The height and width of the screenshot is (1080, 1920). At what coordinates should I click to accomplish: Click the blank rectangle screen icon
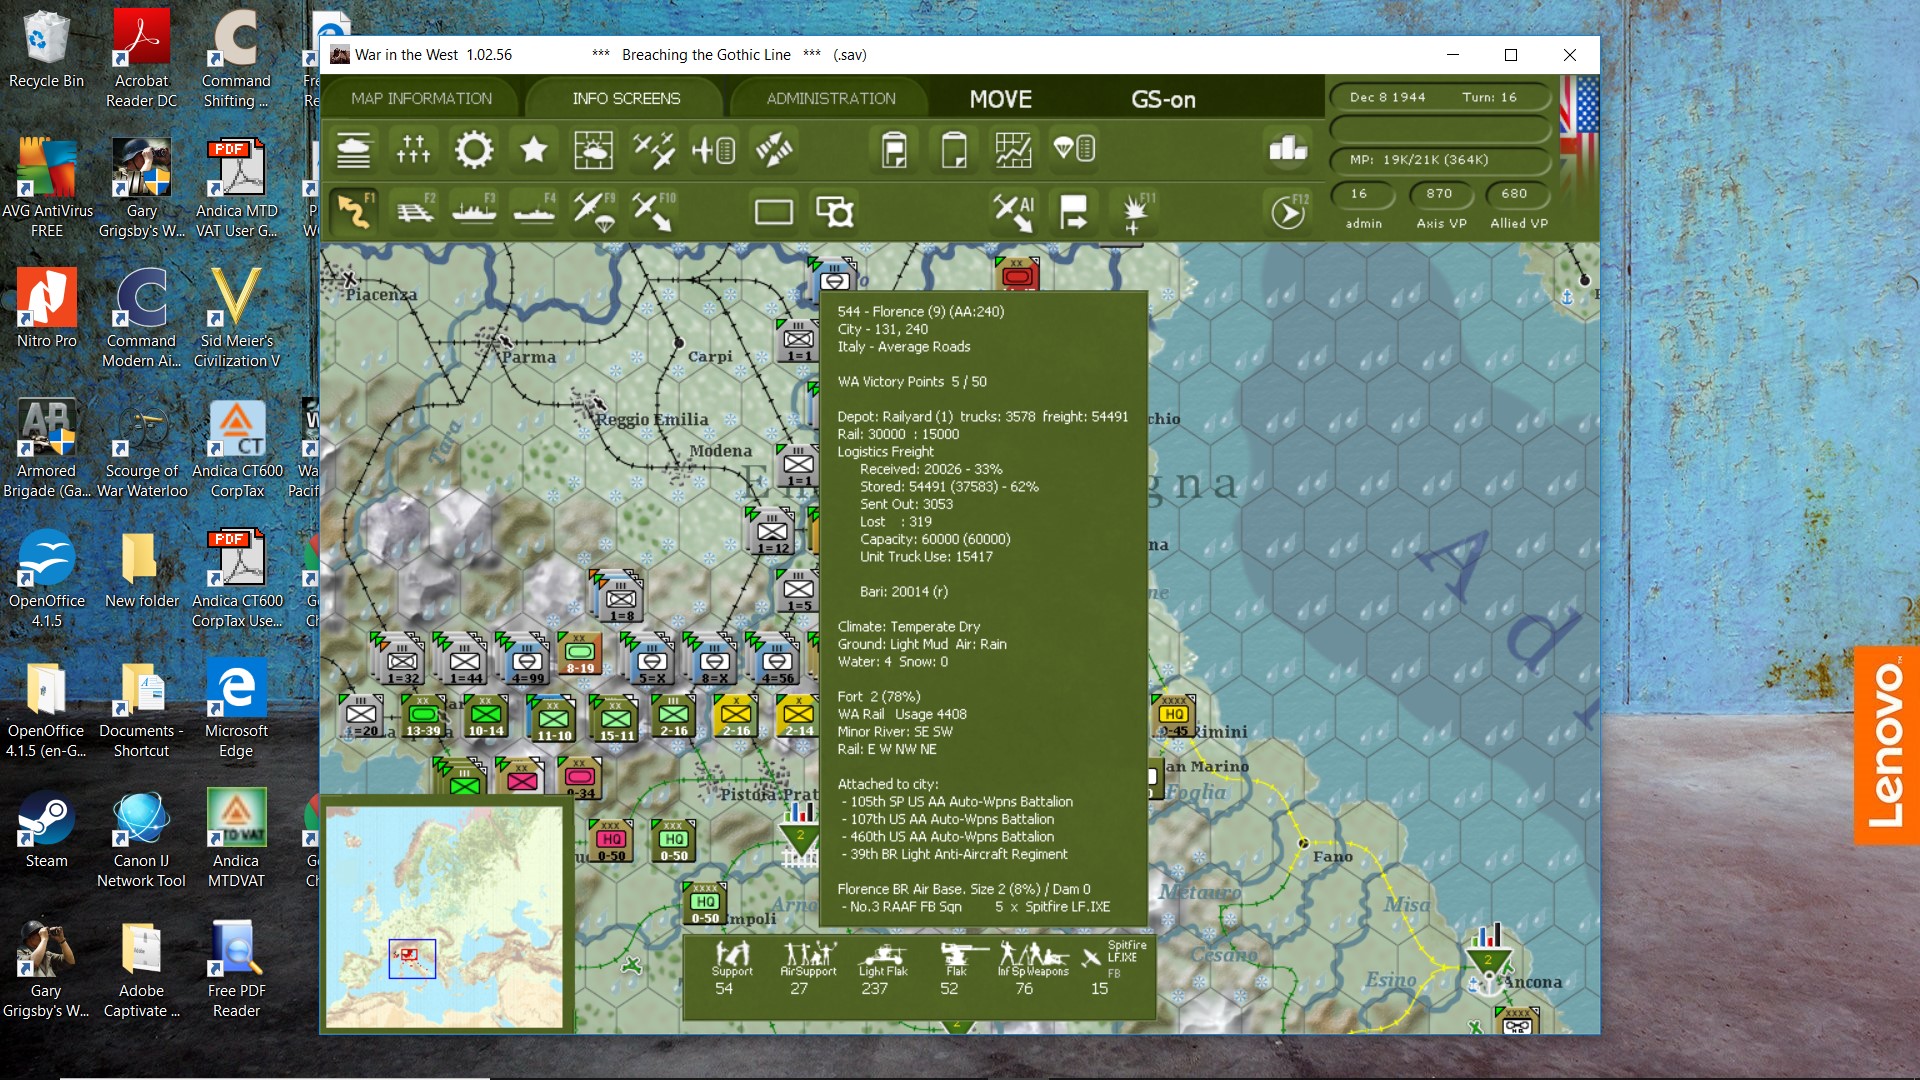774,211
